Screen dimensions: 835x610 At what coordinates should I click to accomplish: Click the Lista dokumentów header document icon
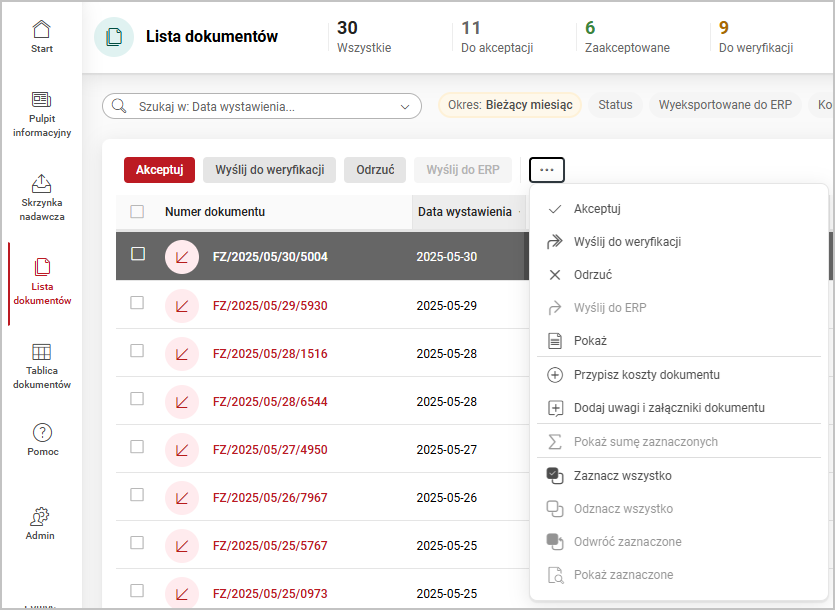(114, 37)
